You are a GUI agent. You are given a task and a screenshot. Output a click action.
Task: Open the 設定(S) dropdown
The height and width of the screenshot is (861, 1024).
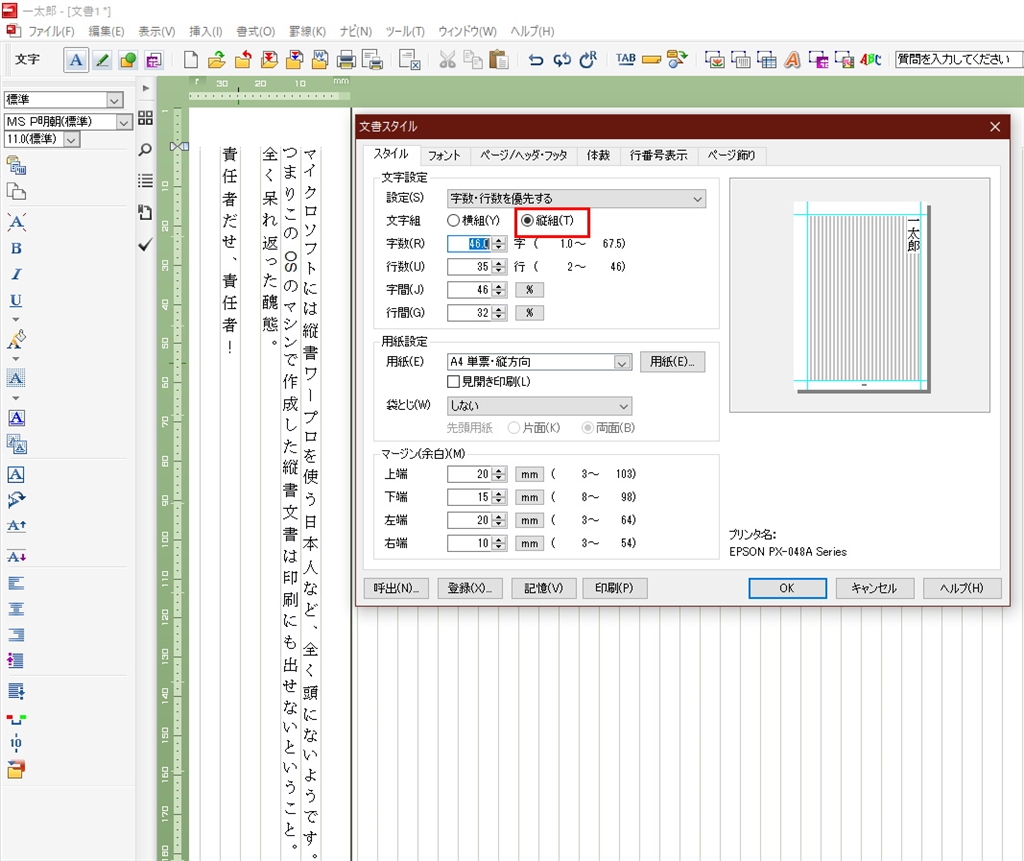[x=576, y=199]
